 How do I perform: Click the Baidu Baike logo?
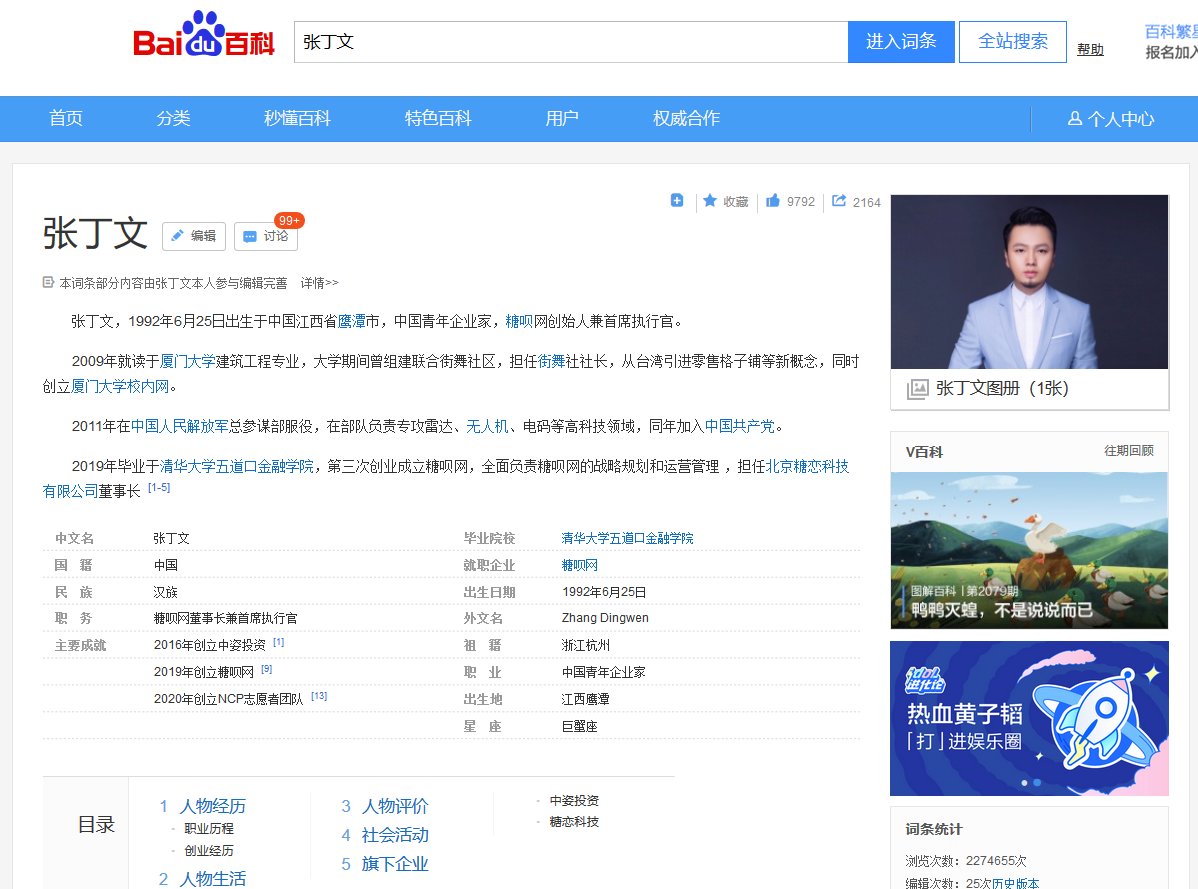coord(203,35)
